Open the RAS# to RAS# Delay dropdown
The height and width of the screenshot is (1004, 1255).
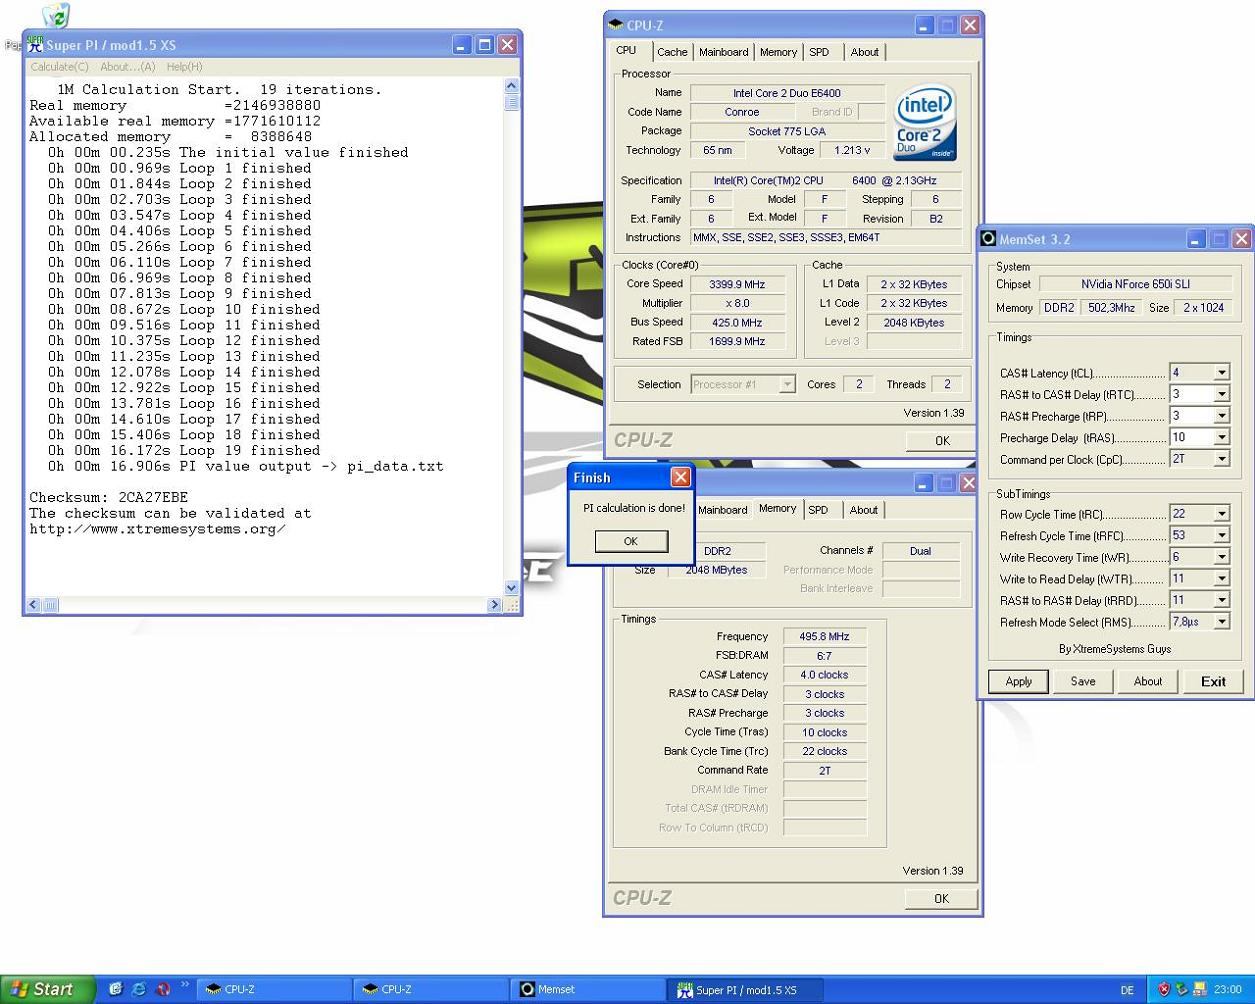1221,600
